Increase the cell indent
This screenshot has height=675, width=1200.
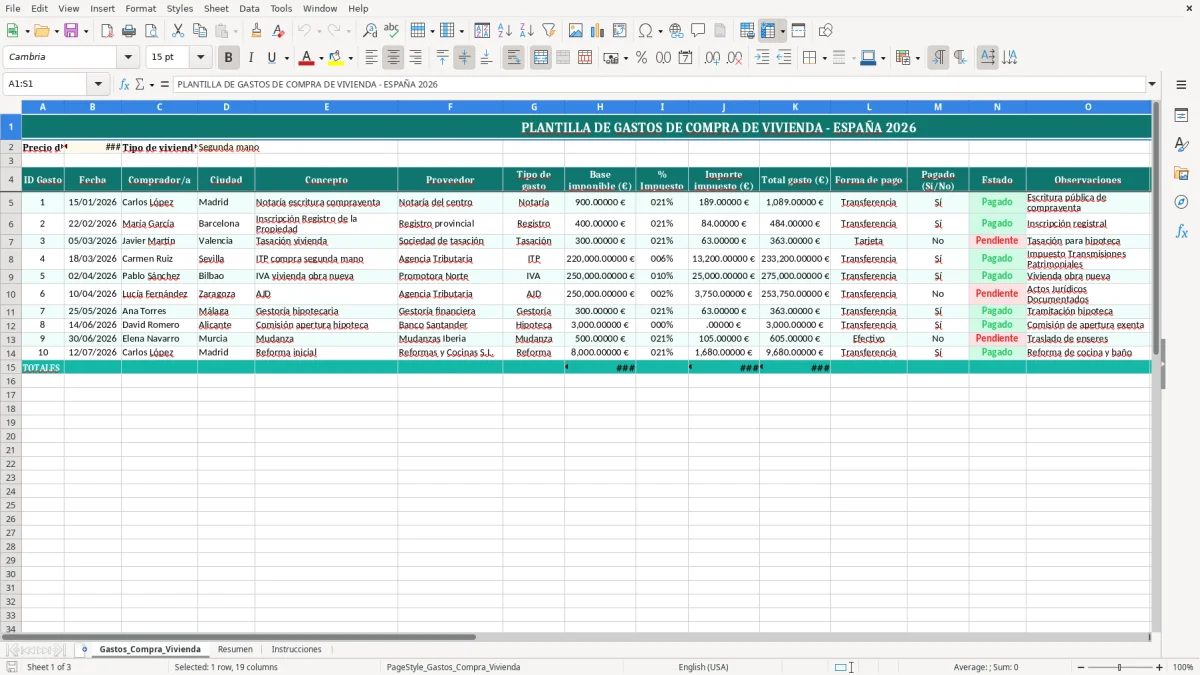coord(762,58)
